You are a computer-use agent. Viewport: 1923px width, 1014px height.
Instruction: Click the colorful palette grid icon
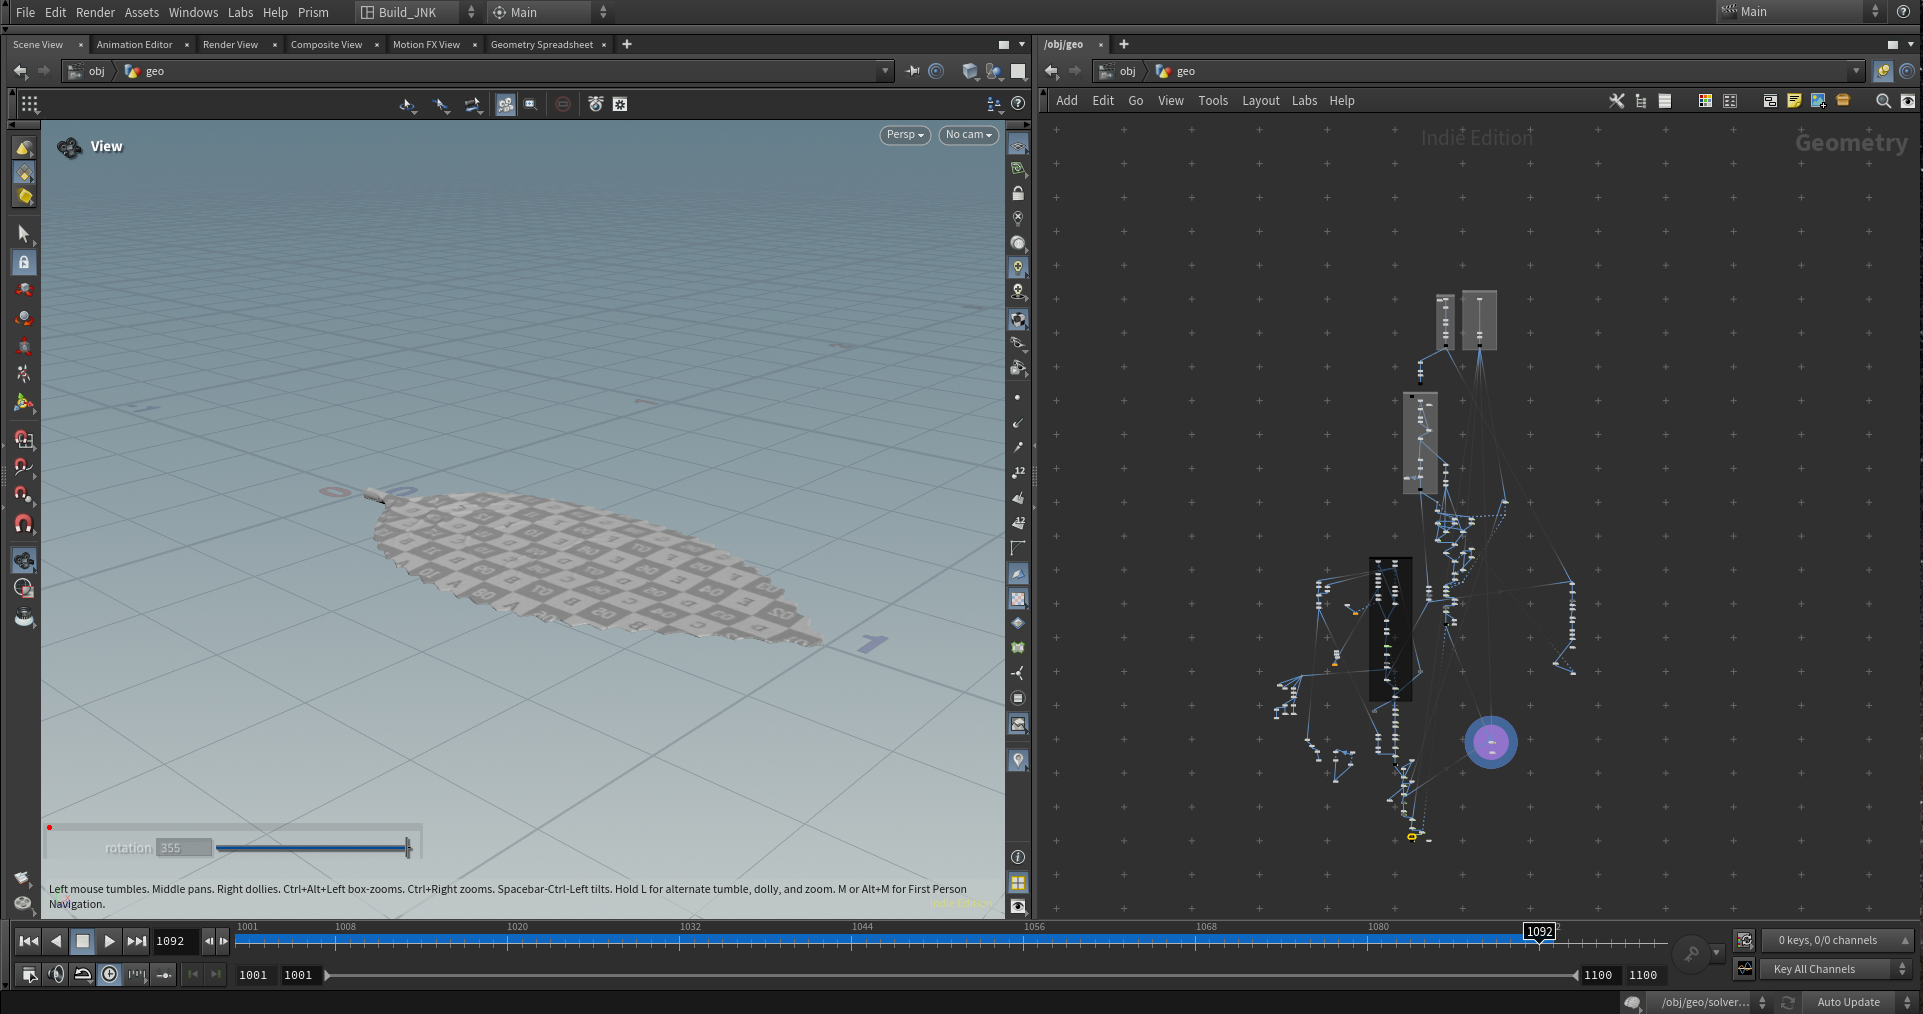(x=1705, y=101)
